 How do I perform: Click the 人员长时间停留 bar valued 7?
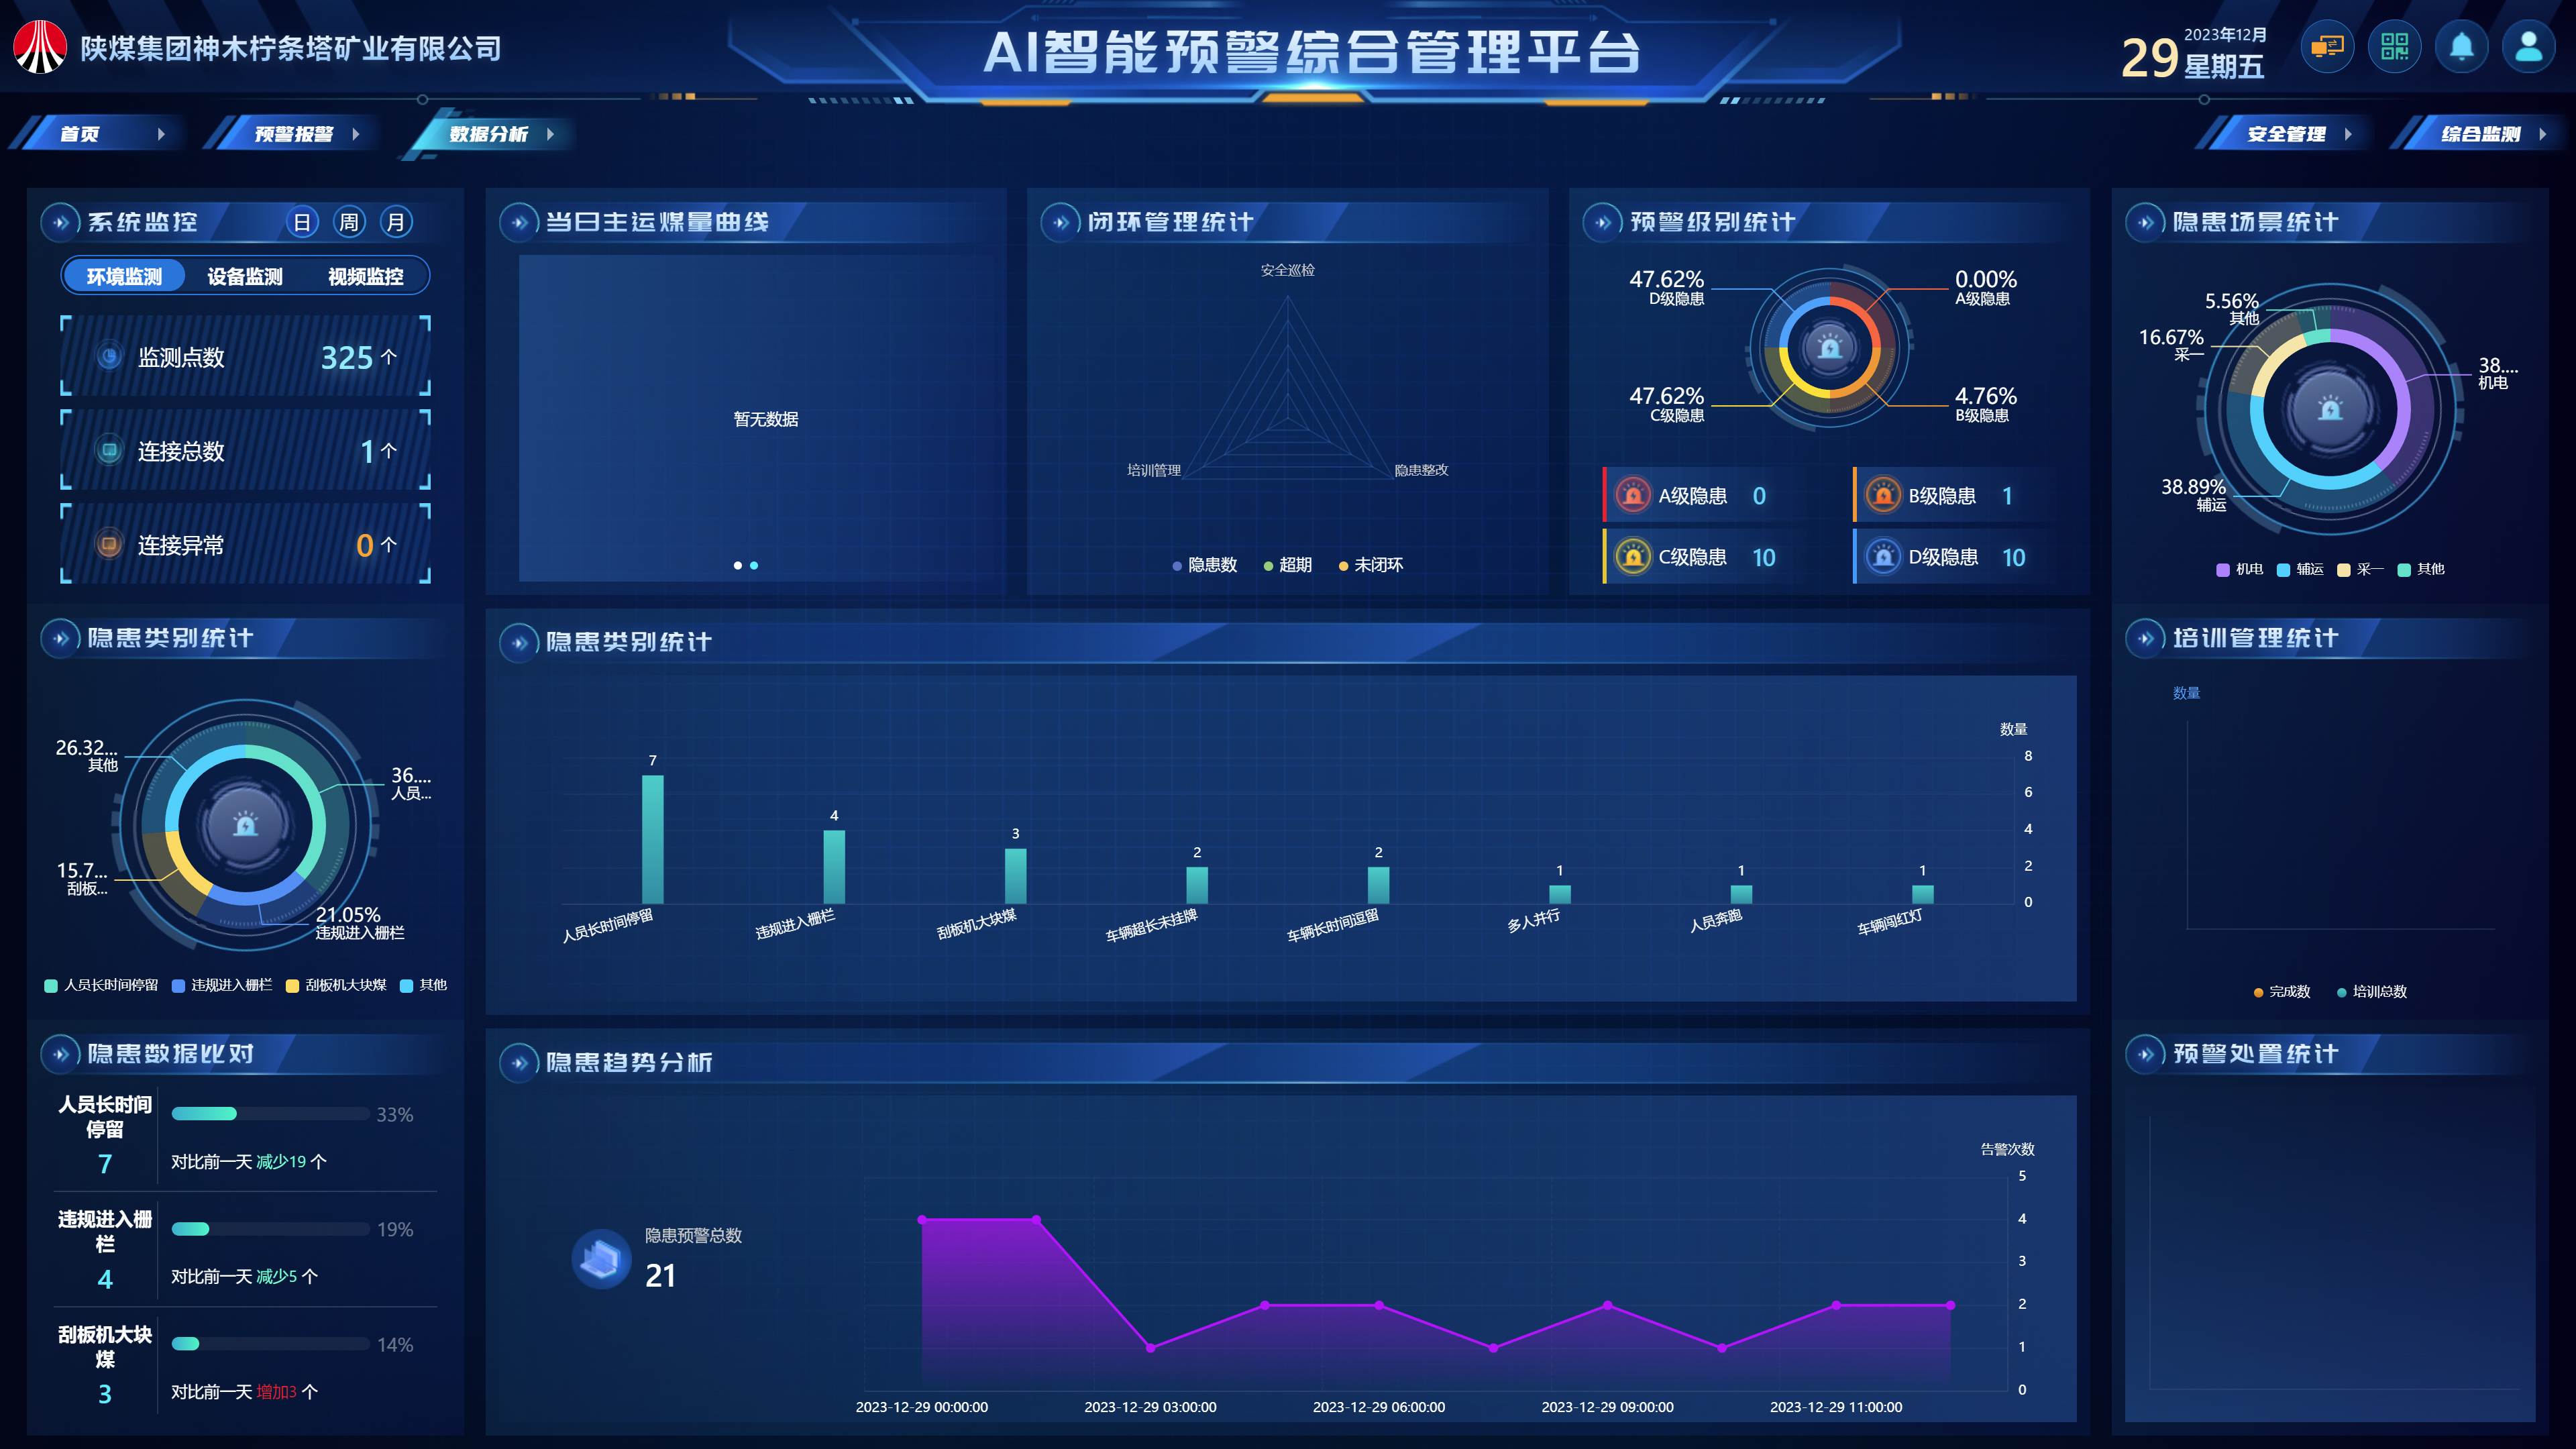[x=652, y=839]
